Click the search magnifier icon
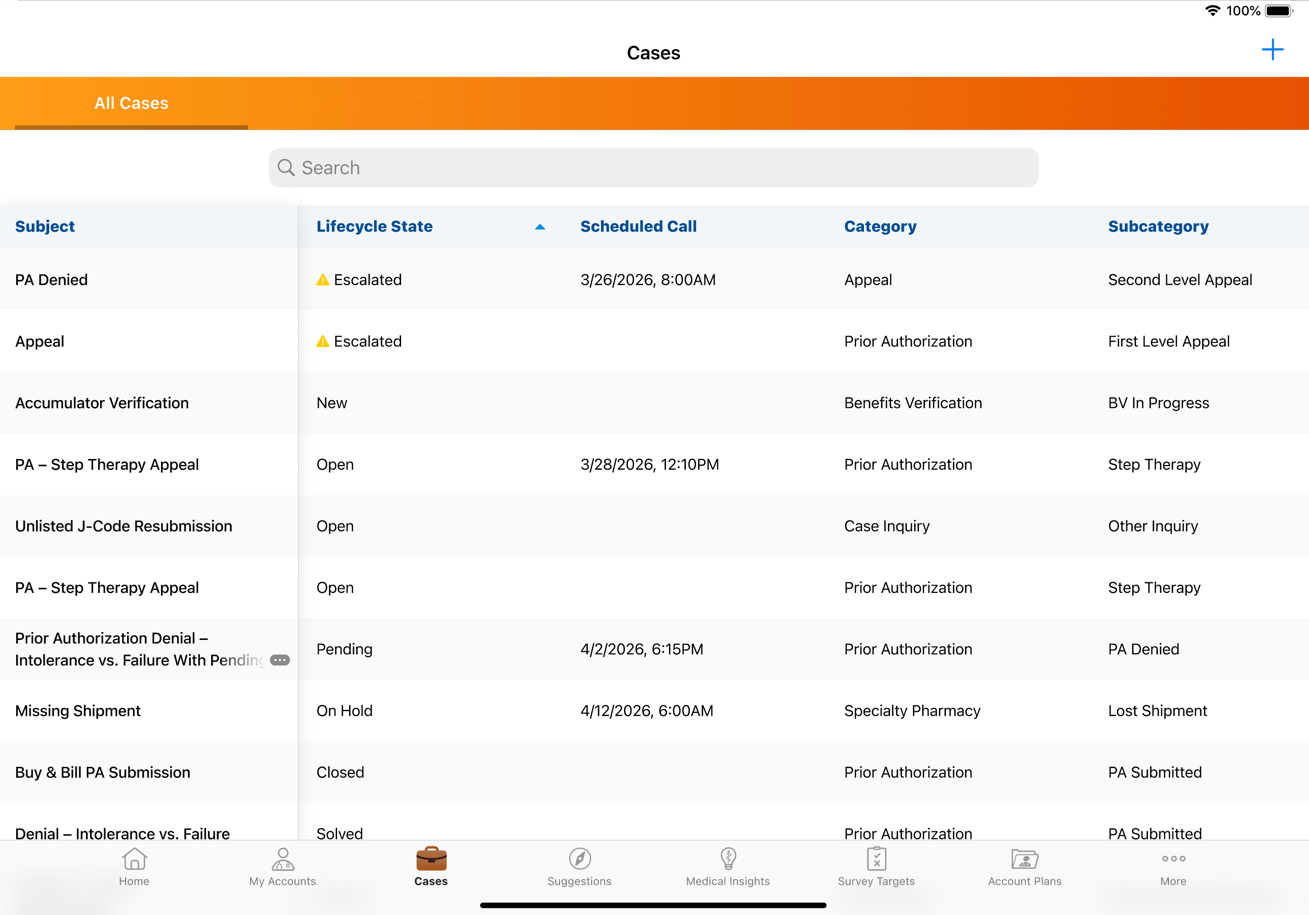Screen dimensions: 1309x915 (x=286, y=168)
